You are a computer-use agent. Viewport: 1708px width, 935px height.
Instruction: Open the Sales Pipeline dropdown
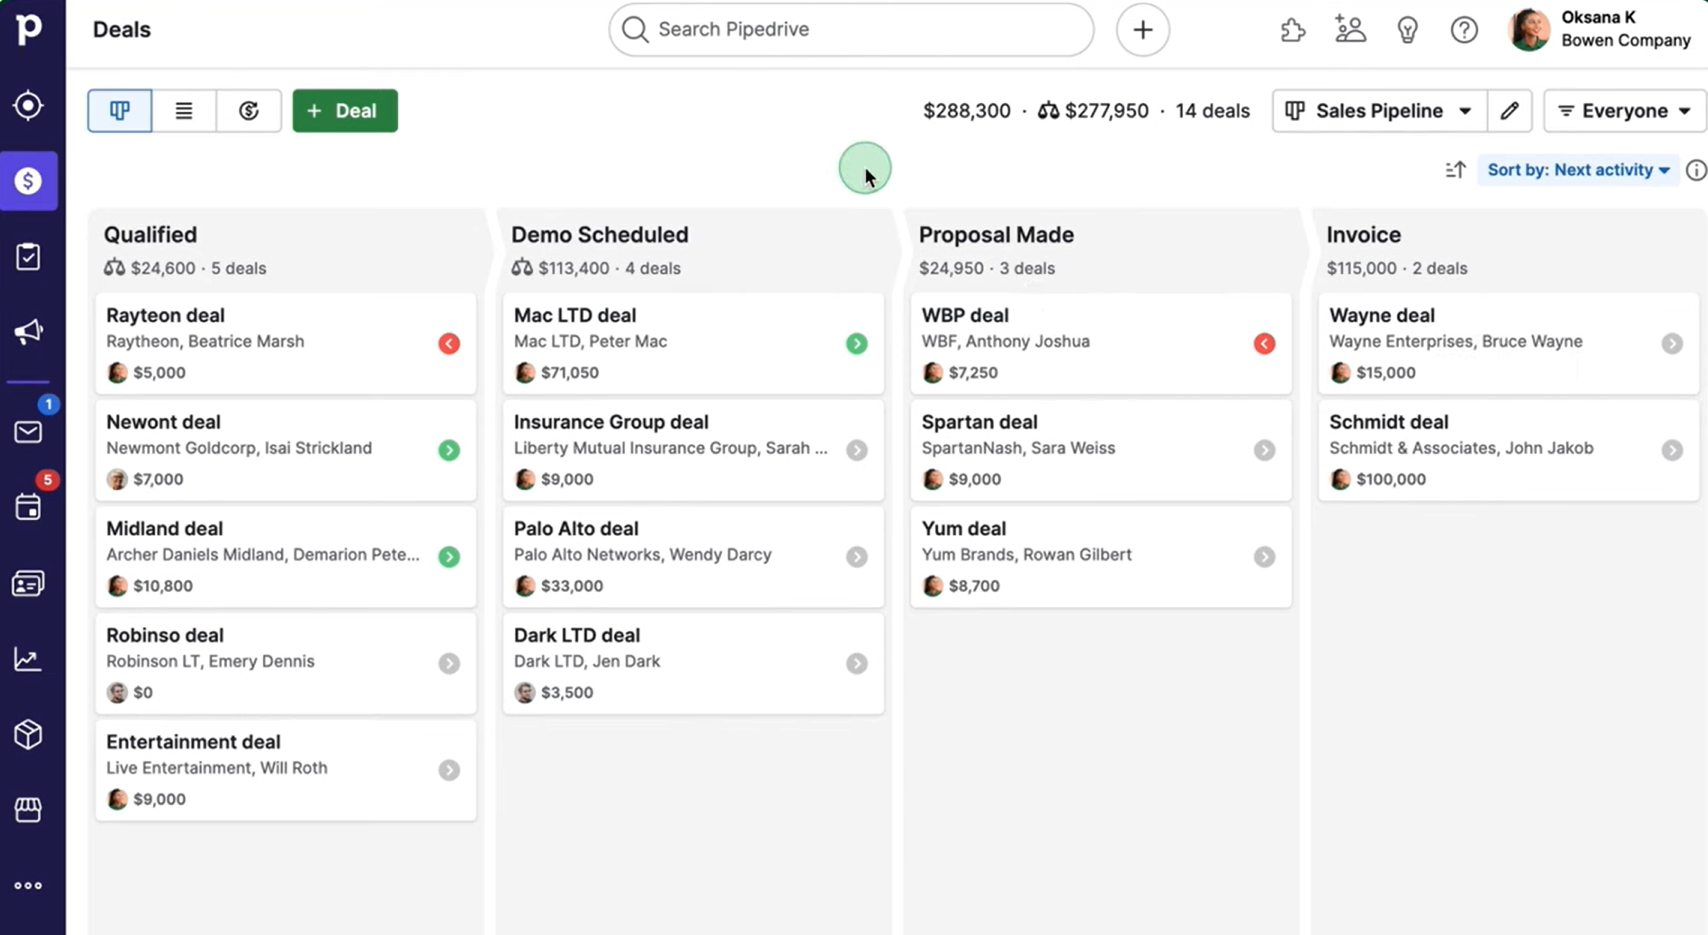[1379, 111]
